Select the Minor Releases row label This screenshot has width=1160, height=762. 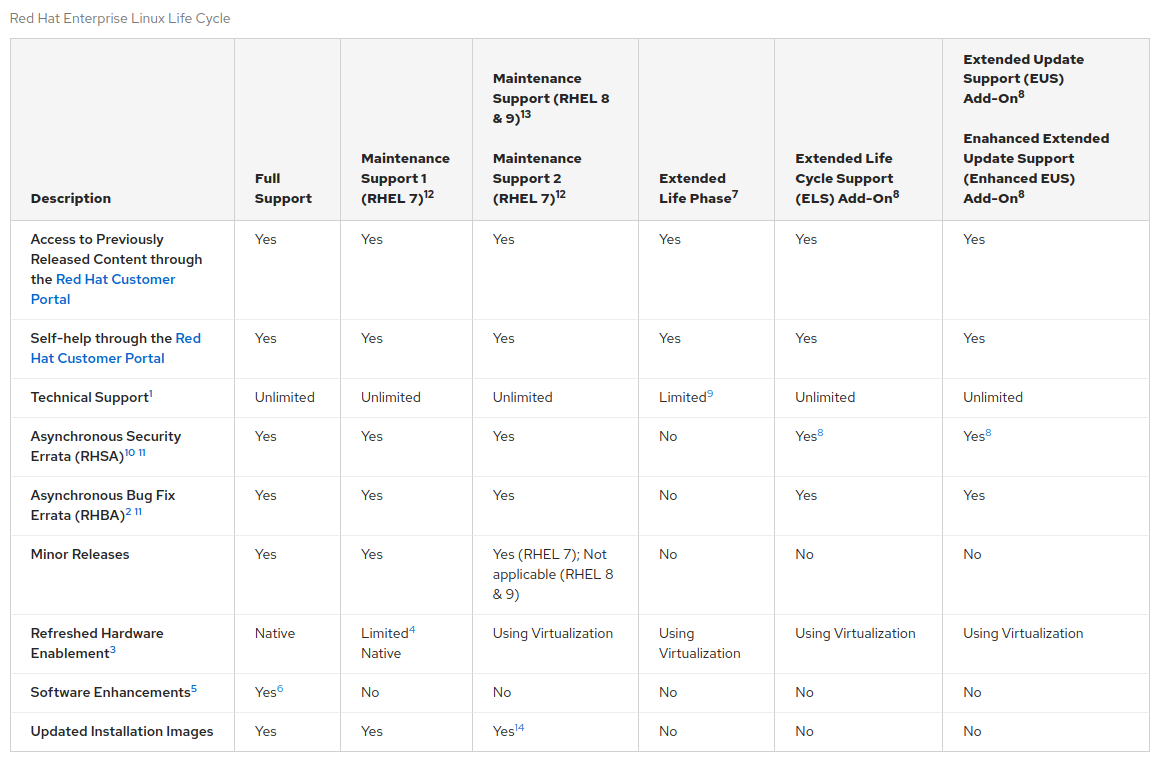pyautogui.click(x=80, y=555)
